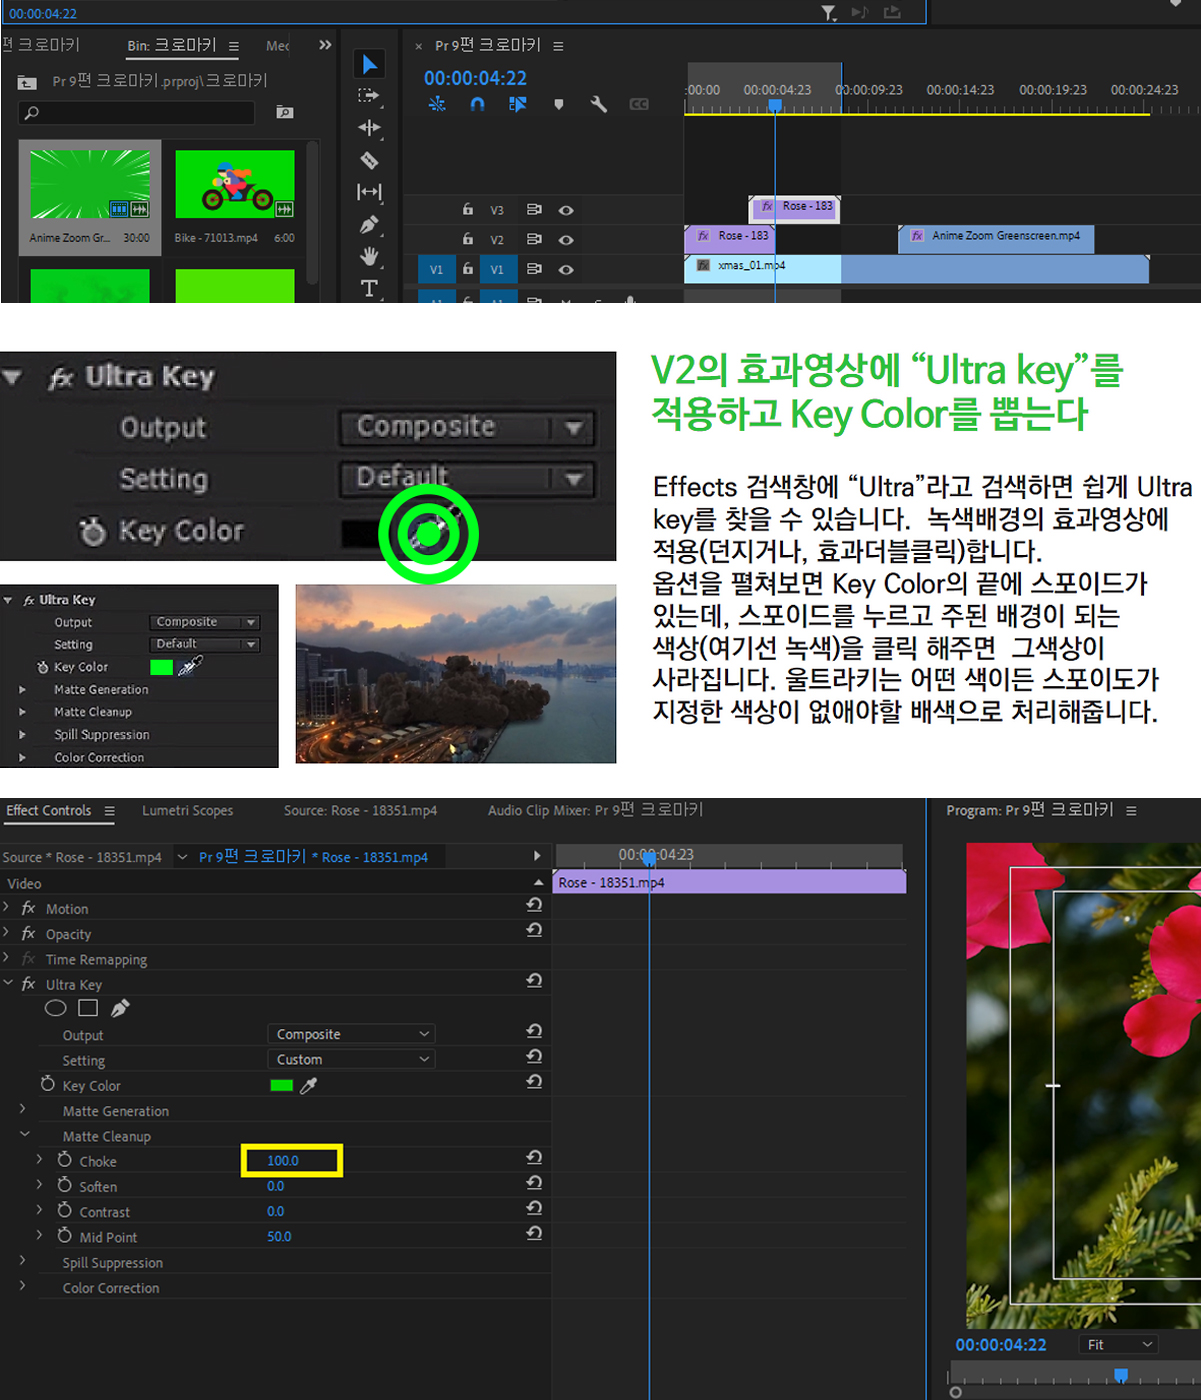1201x1400 pixels.
Task: Expand Color Correction in Effect Controls
Action: (23, 1286)
